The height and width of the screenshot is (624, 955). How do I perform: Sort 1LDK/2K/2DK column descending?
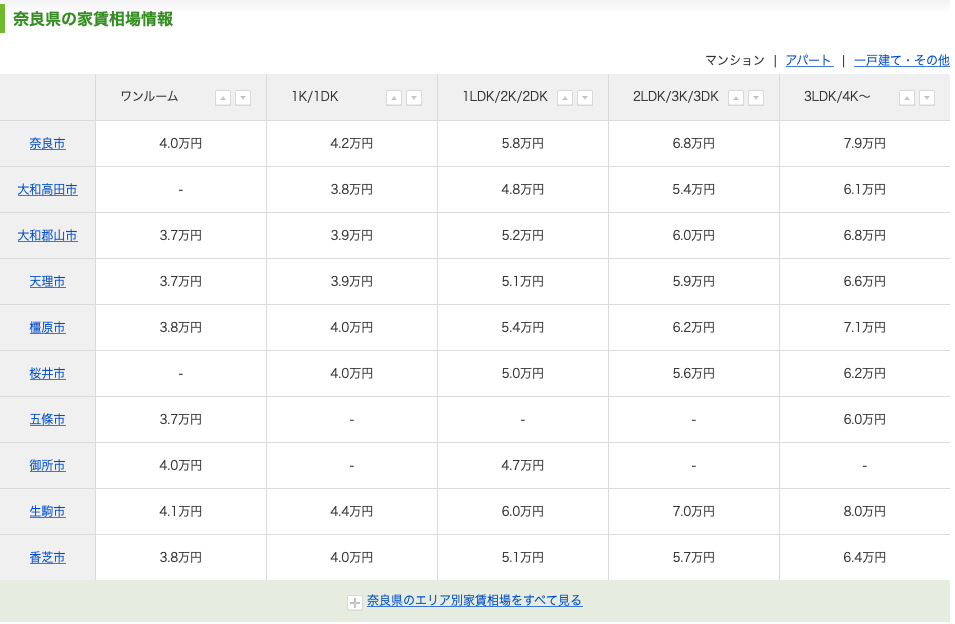[585, 98]
